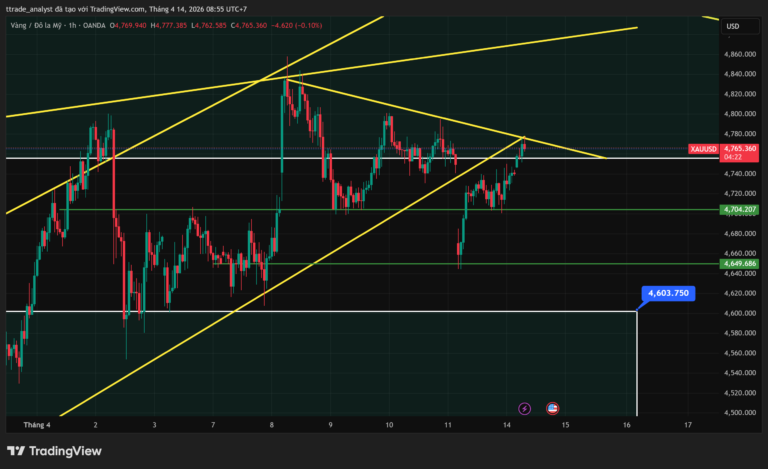The image size is (768, 469).
Task: Click the open value 4,769.940
Action: [x=130, y=25]
